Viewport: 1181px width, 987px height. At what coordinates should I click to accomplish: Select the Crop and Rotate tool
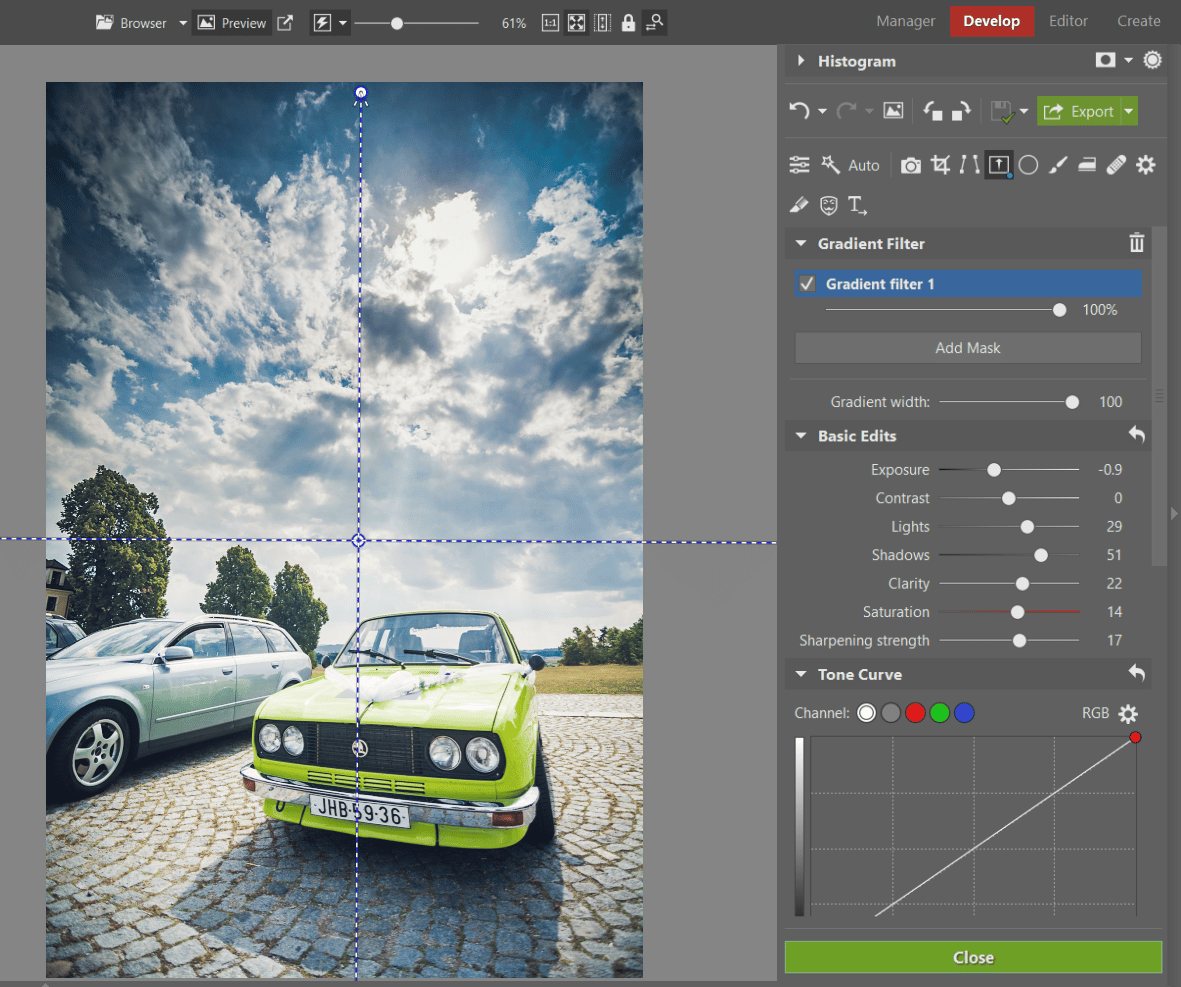click(x=940, y=164)
